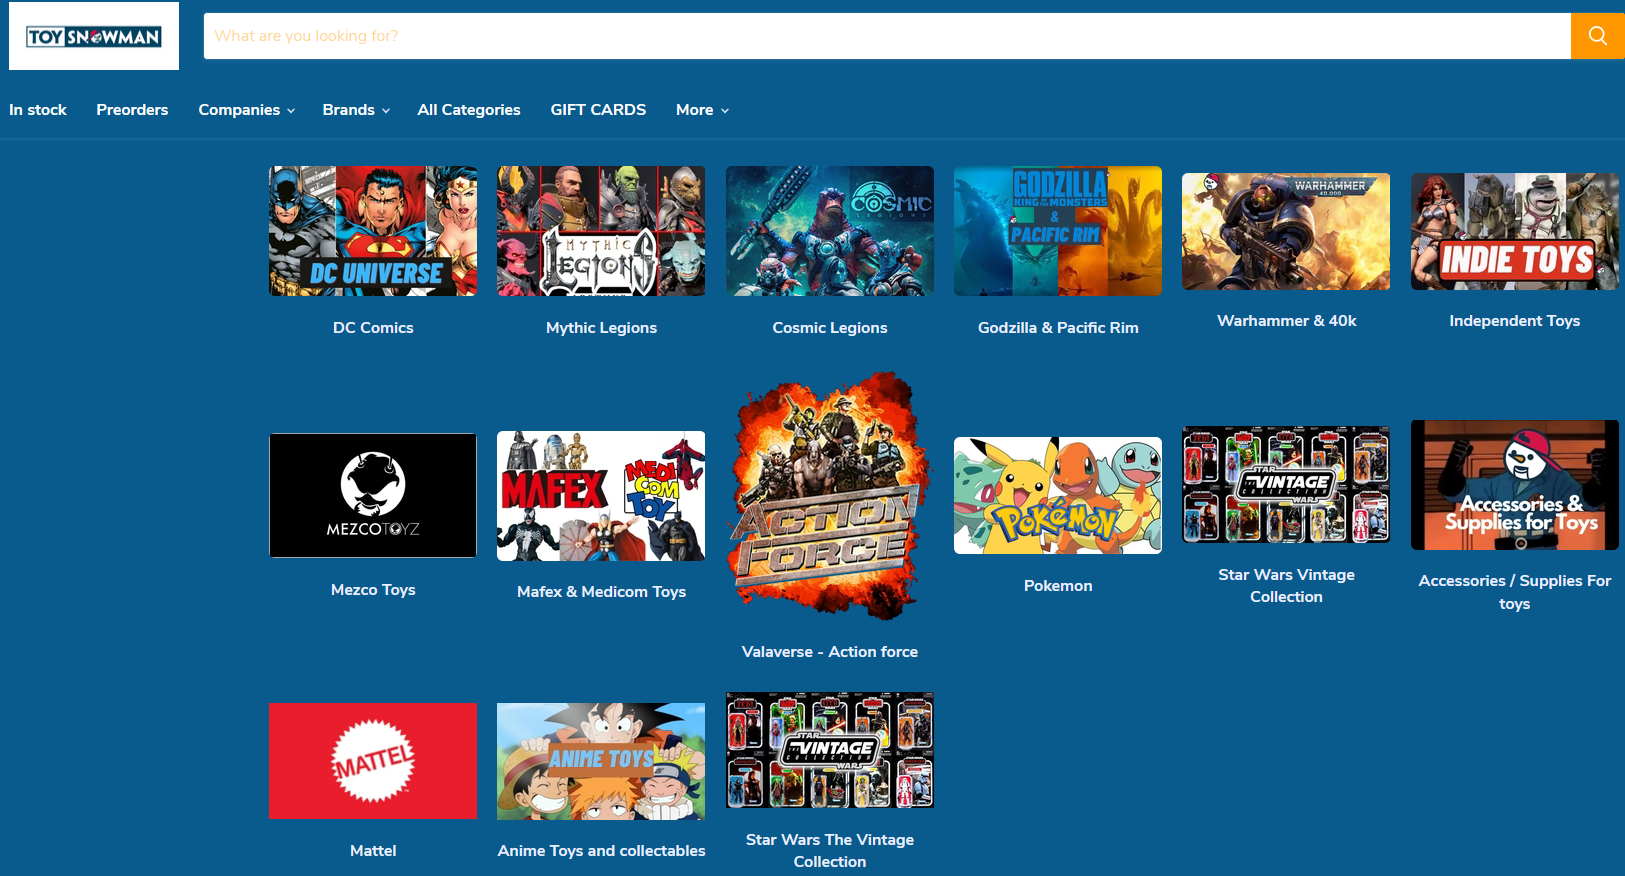
Task: Go to the 'Independent Toys' link
Action: 1515,321
